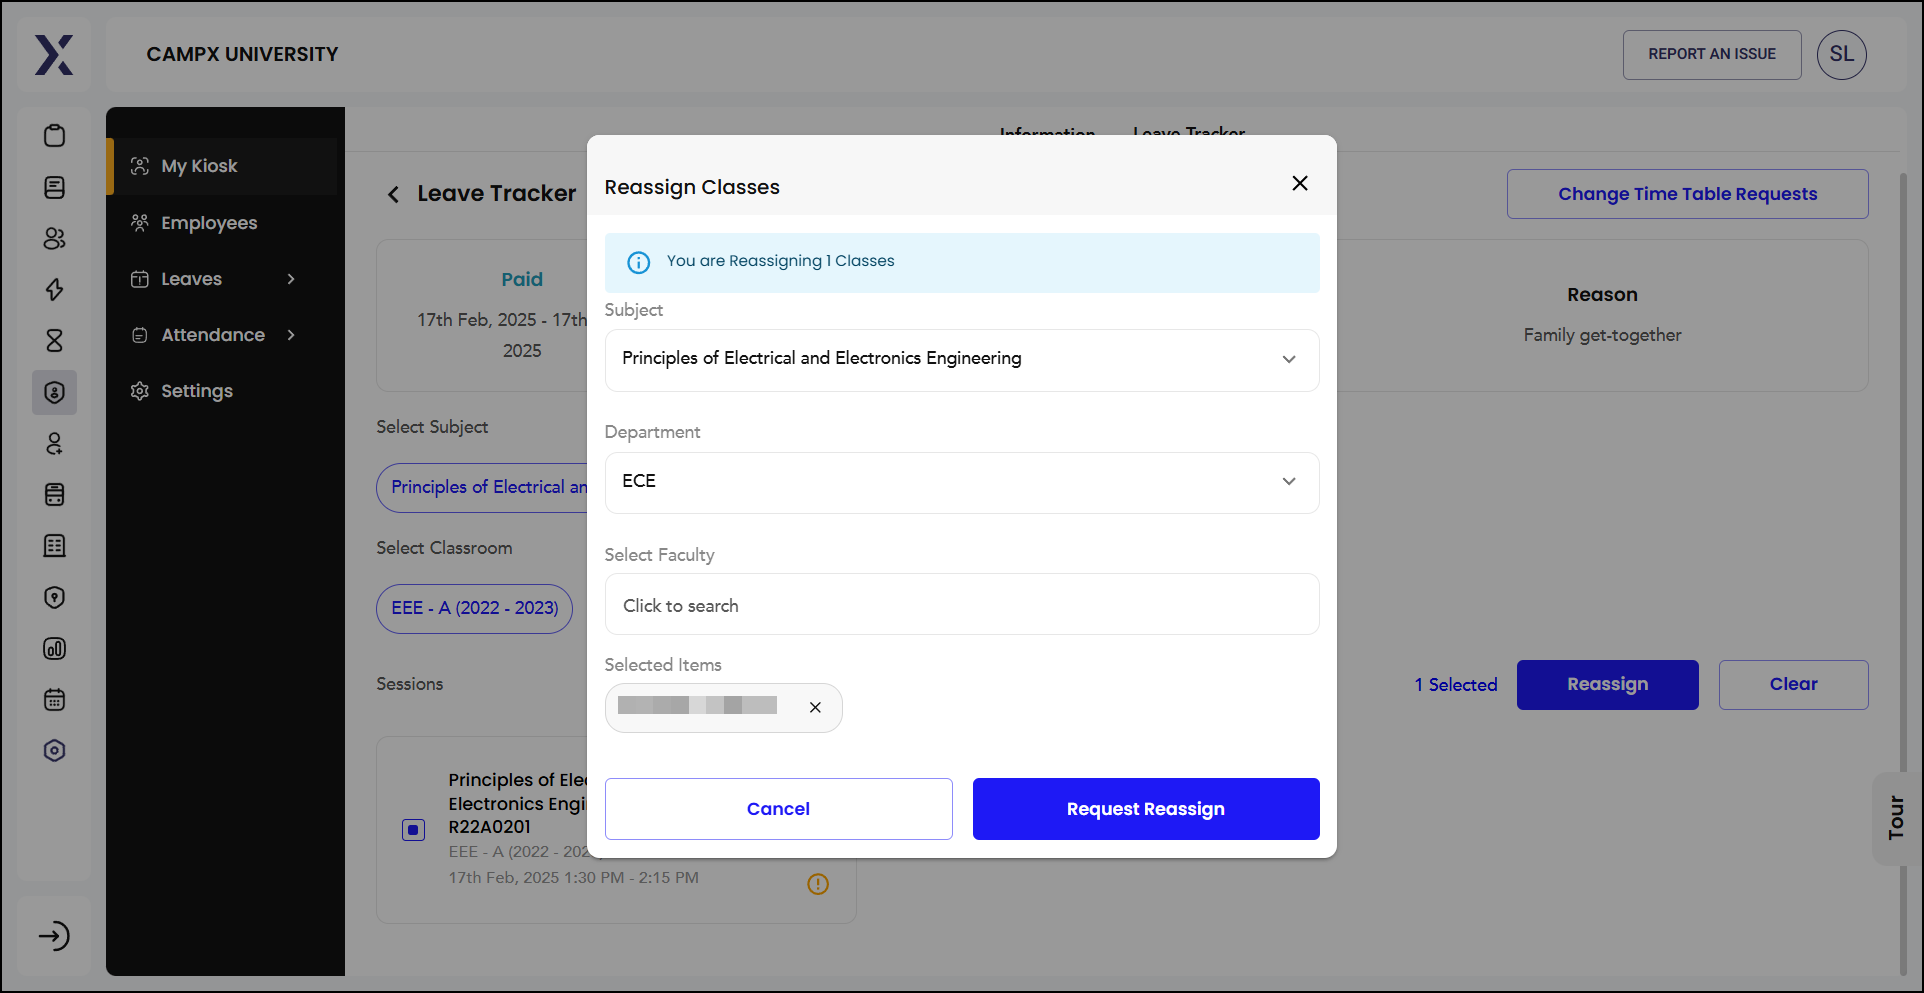Image resolution: width=1924 pixels, height=993 pixels.
Task: Open the building icon in left rail
Action: point(55,546)
